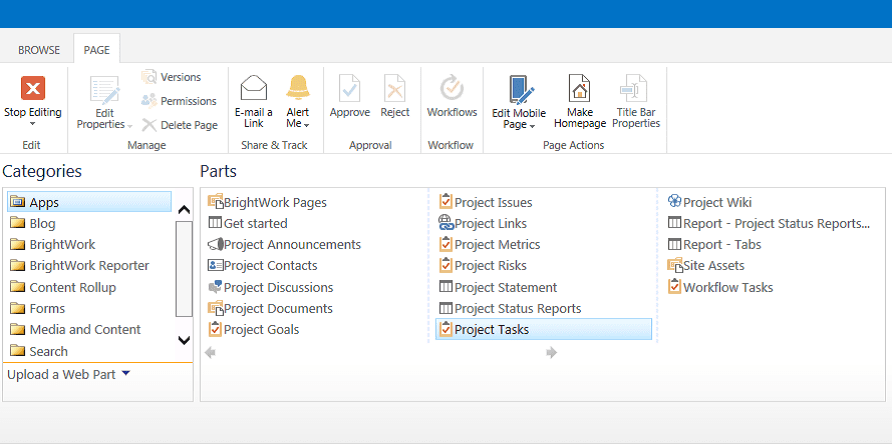
Task: Open the E-mail a Link envelope icon
Action: point(254,88)
